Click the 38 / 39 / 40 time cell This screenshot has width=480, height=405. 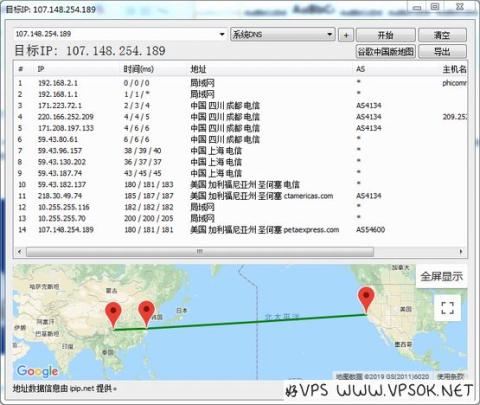143,151
